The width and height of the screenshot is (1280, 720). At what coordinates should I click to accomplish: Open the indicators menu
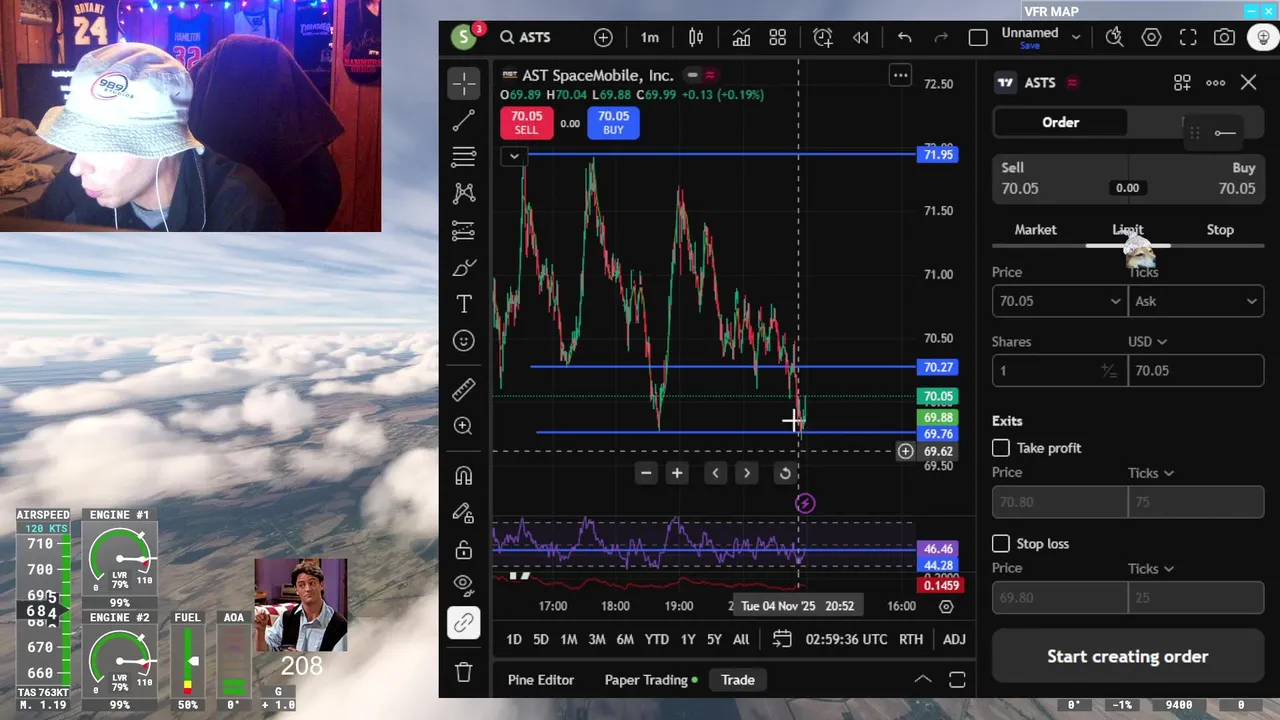coord(741,37)
